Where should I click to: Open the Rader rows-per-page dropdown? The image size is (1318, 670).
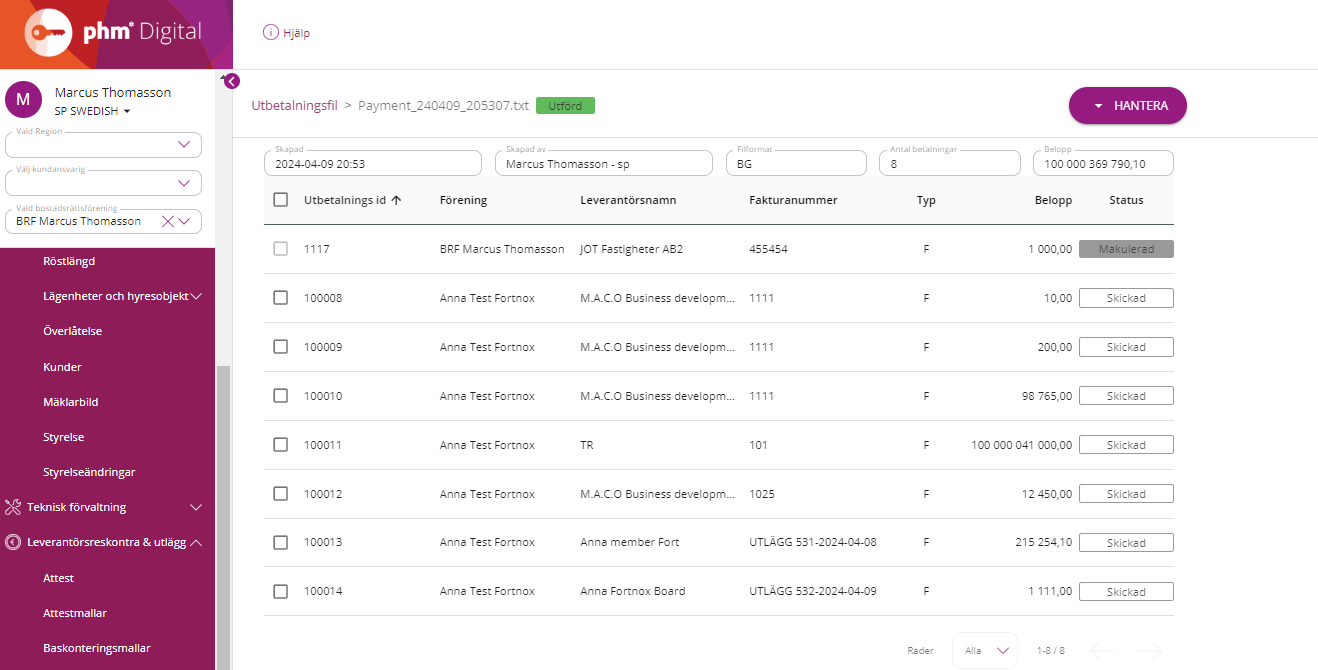tap(985, 650)
